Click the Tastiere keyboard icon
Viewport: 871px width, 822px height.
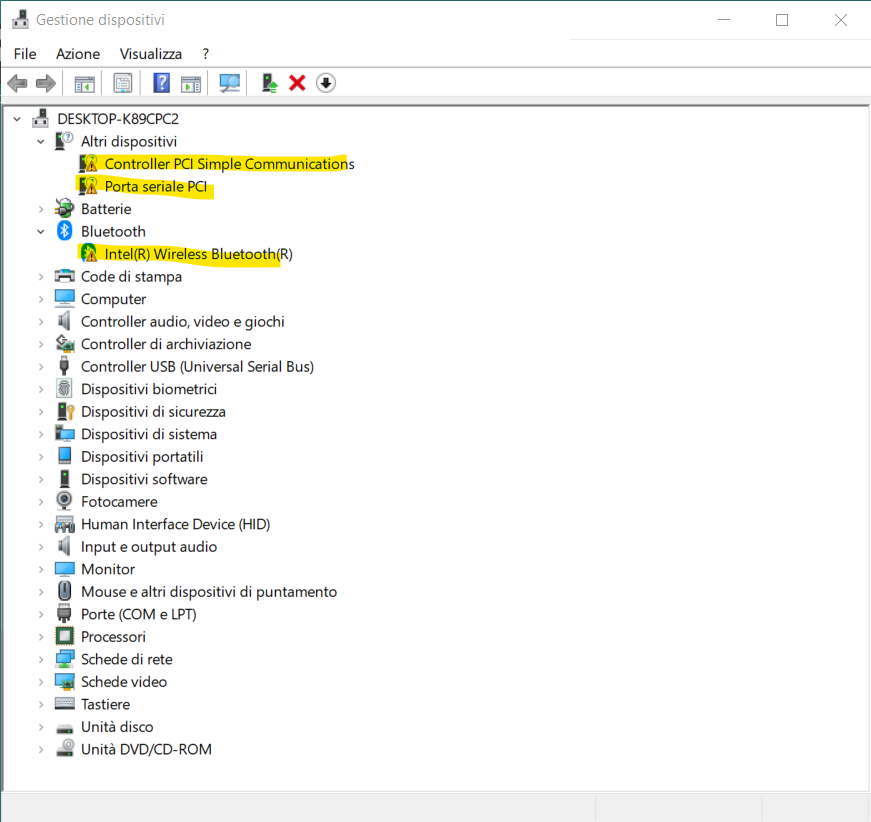(x=64, y=704)
